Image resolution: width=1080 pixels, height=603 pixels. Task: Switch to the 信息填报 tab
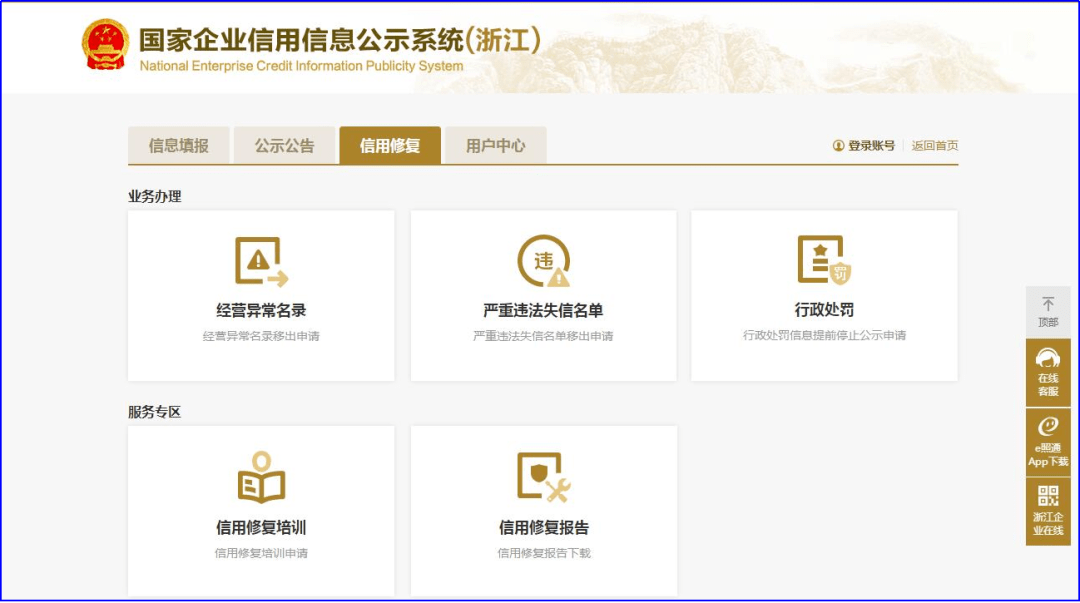tap(178, 144)
